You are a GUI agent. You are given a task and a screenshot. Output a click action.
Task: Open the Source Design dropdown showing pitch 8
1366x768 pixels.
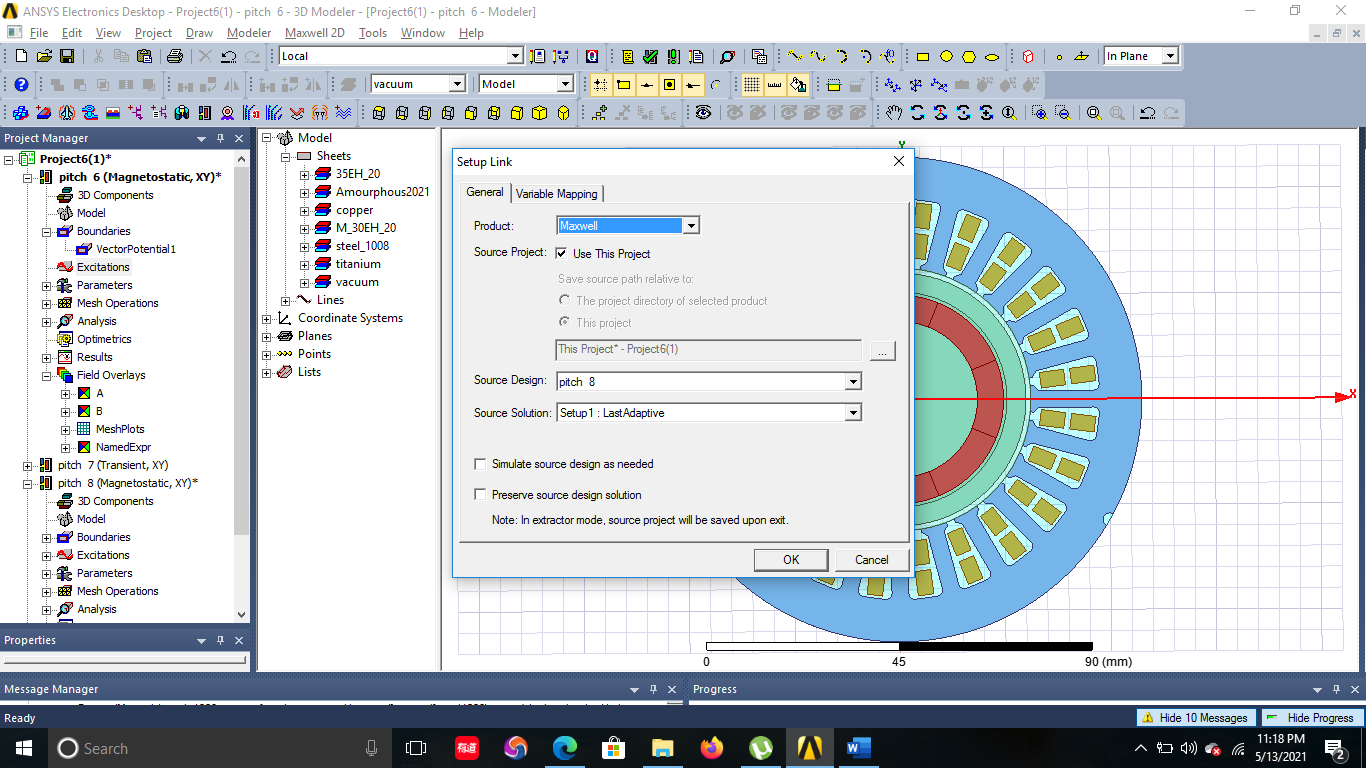(852, 381)
